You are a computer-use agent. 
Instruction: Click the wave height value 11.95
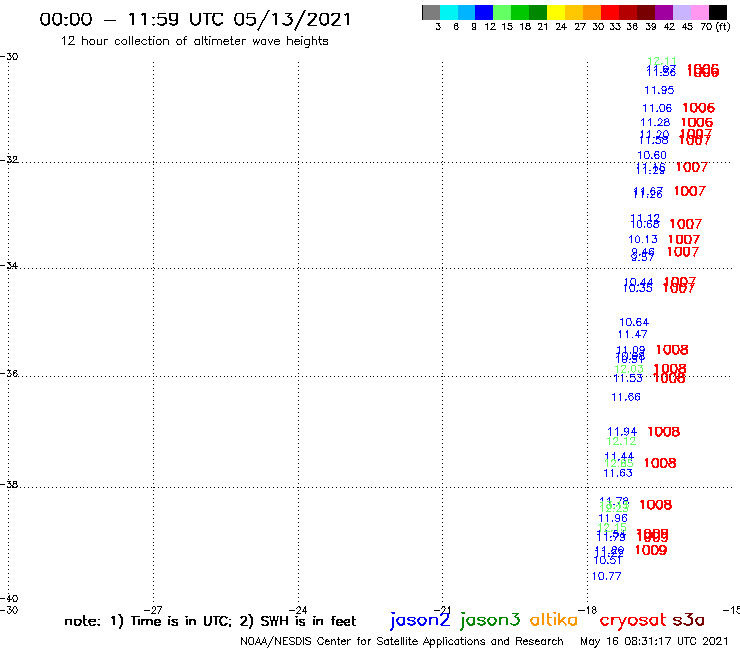659,90
